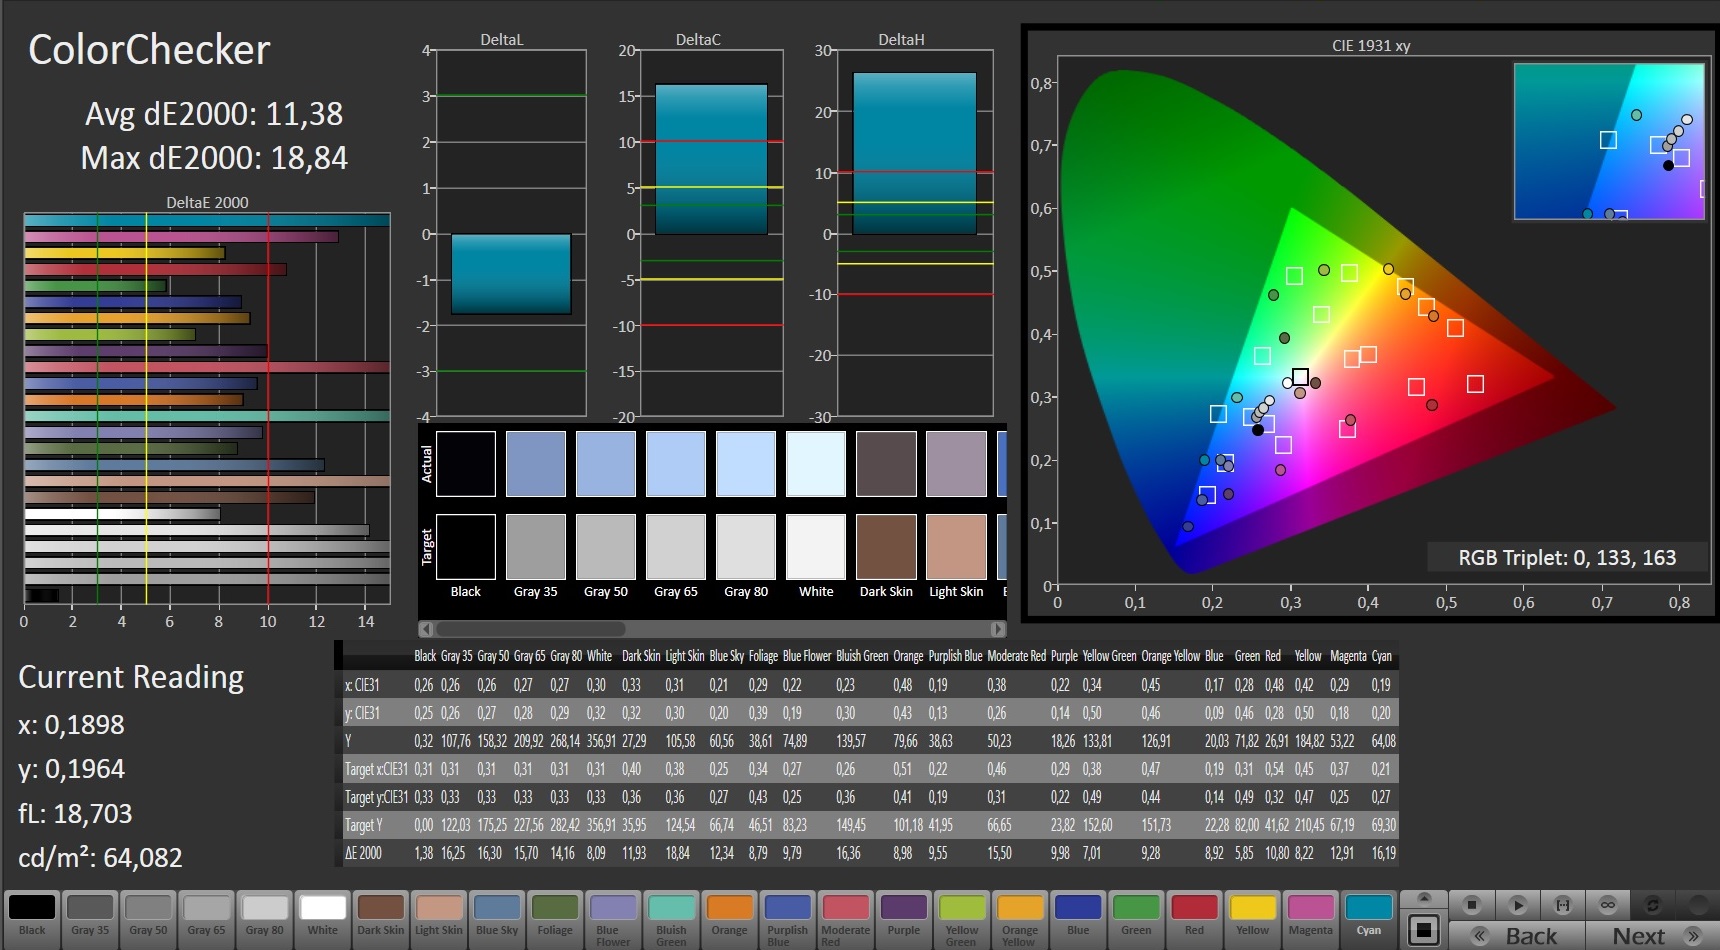Click the stop measurement icon
Image resolution: width=1720 pixels, height=950 pixels.
pyautogui.click(x=1471, y=905)
